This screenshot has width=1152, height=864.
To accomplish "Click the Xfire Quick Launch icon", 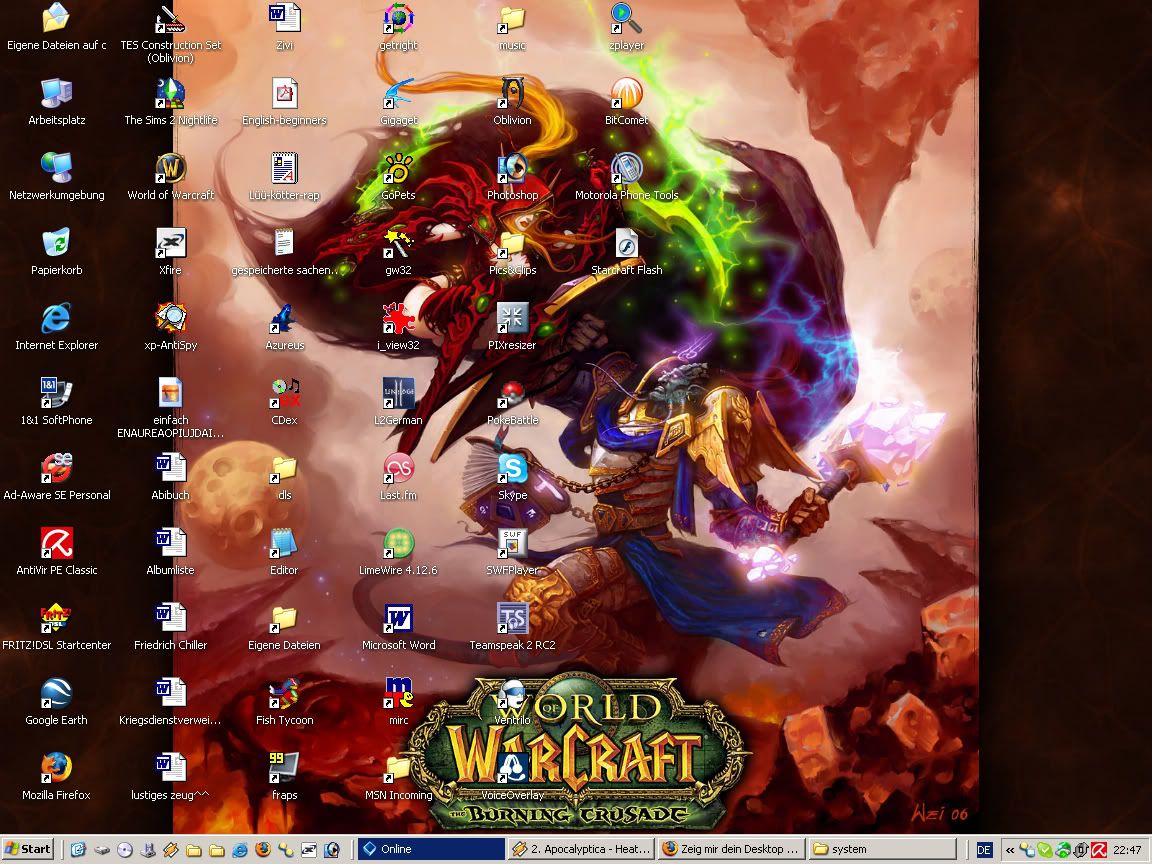I will (x=309, y=850).
